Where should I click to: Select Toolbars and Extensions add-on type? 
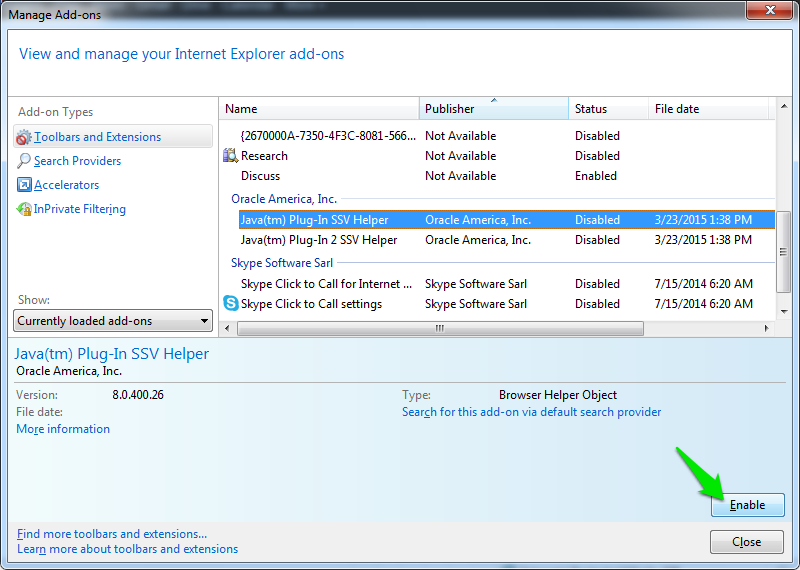coord(113,137)
